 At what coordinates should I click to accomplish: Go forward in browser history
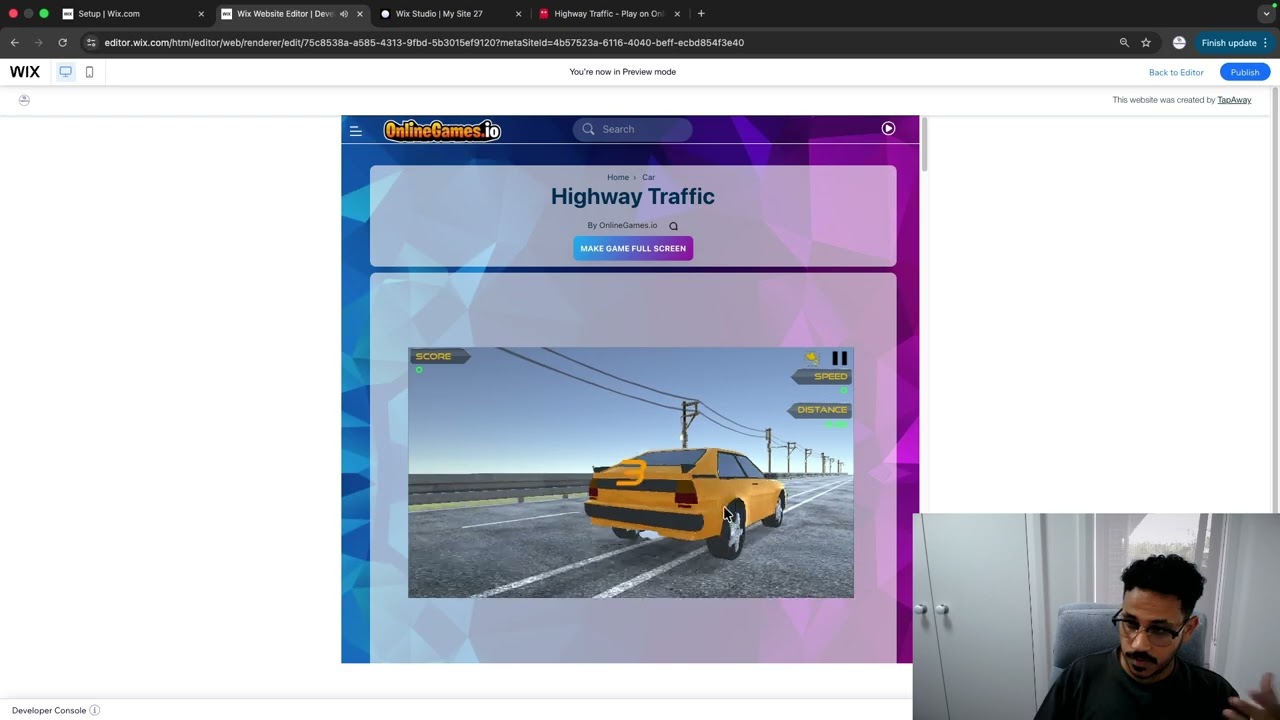coord(38,43)
